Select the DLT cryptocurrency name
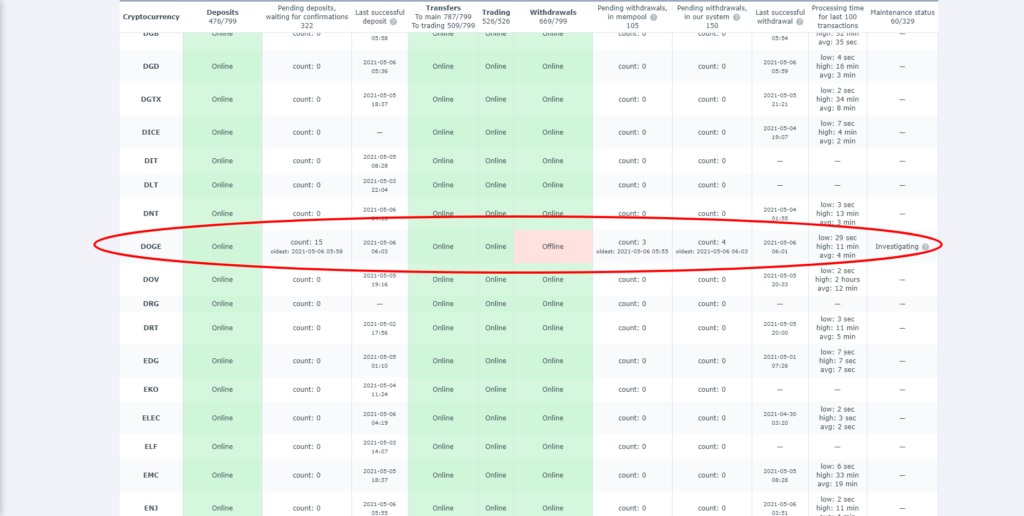 151,185
